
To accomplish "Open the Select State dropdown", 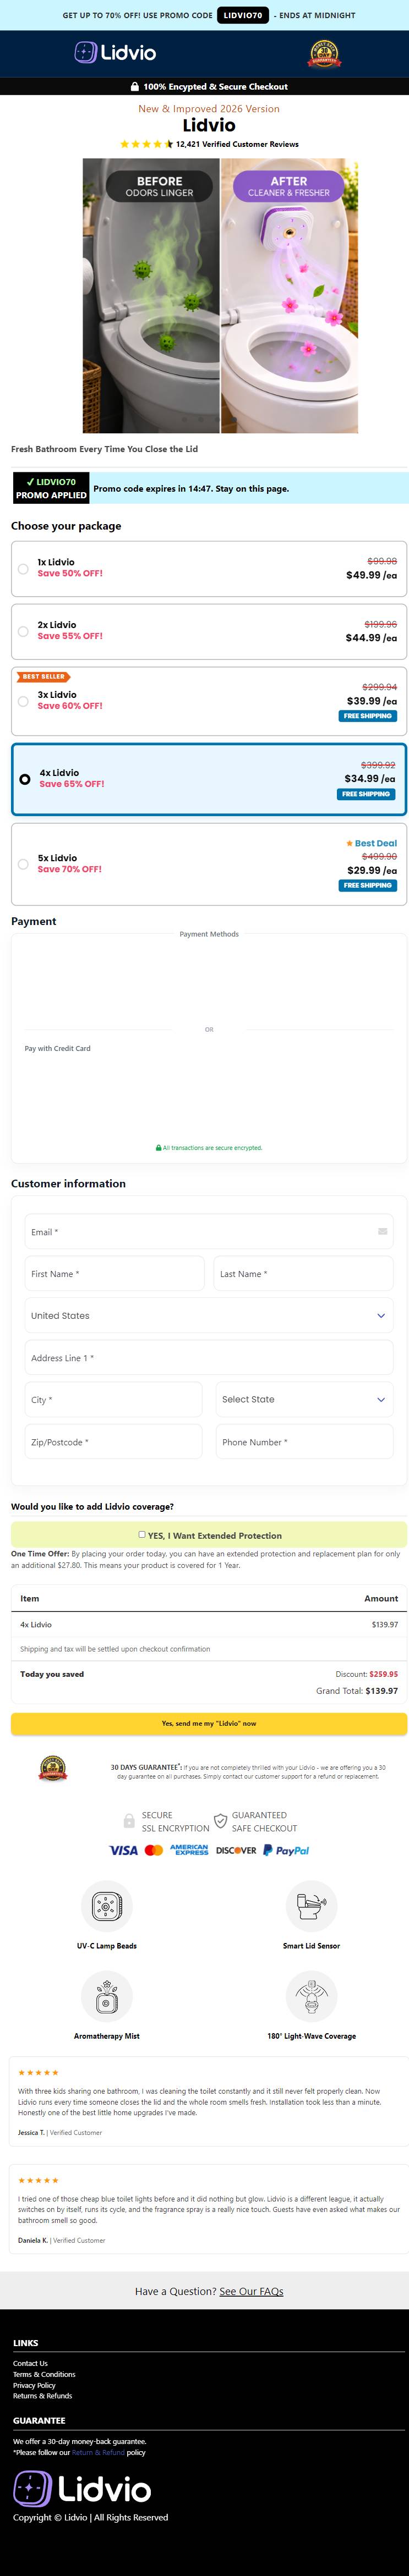I will 305,1400.
